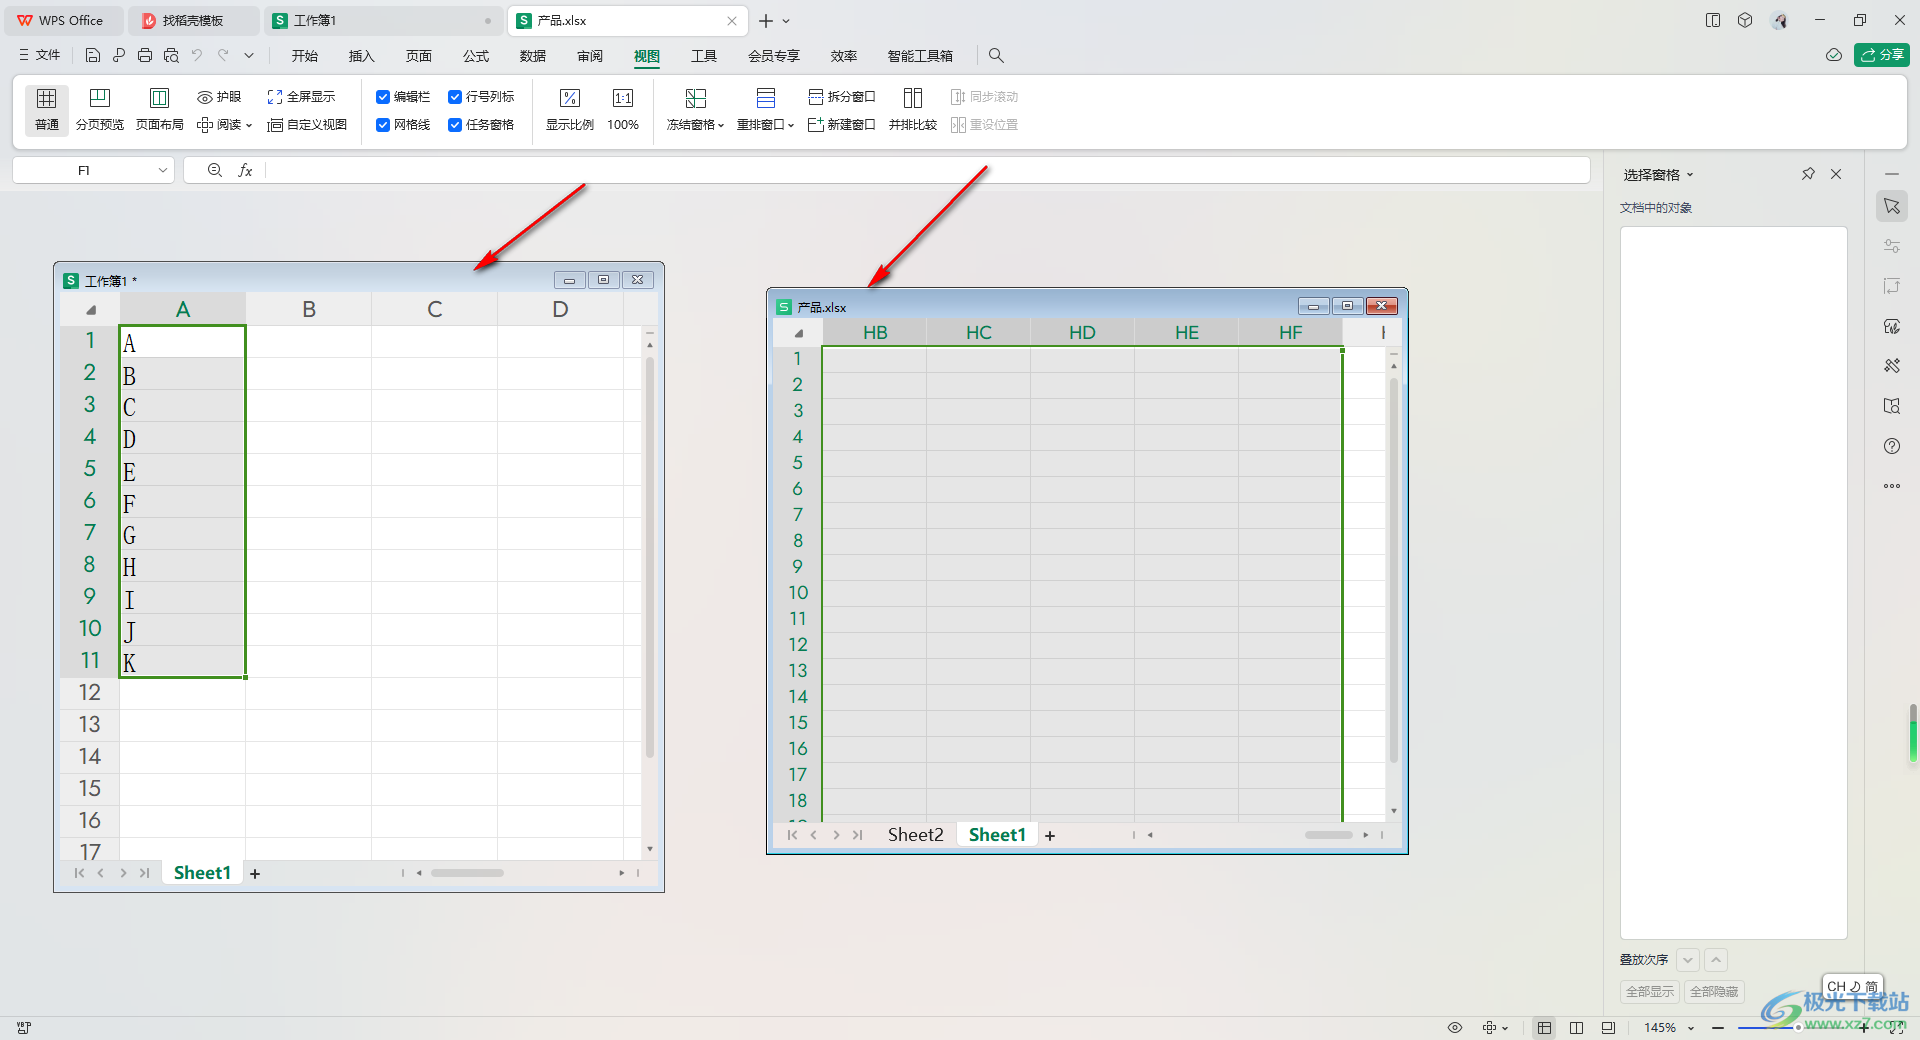The image size is (1920, 1040).
Task: Click the save icon in quick access bar
Action: point(93,56)
